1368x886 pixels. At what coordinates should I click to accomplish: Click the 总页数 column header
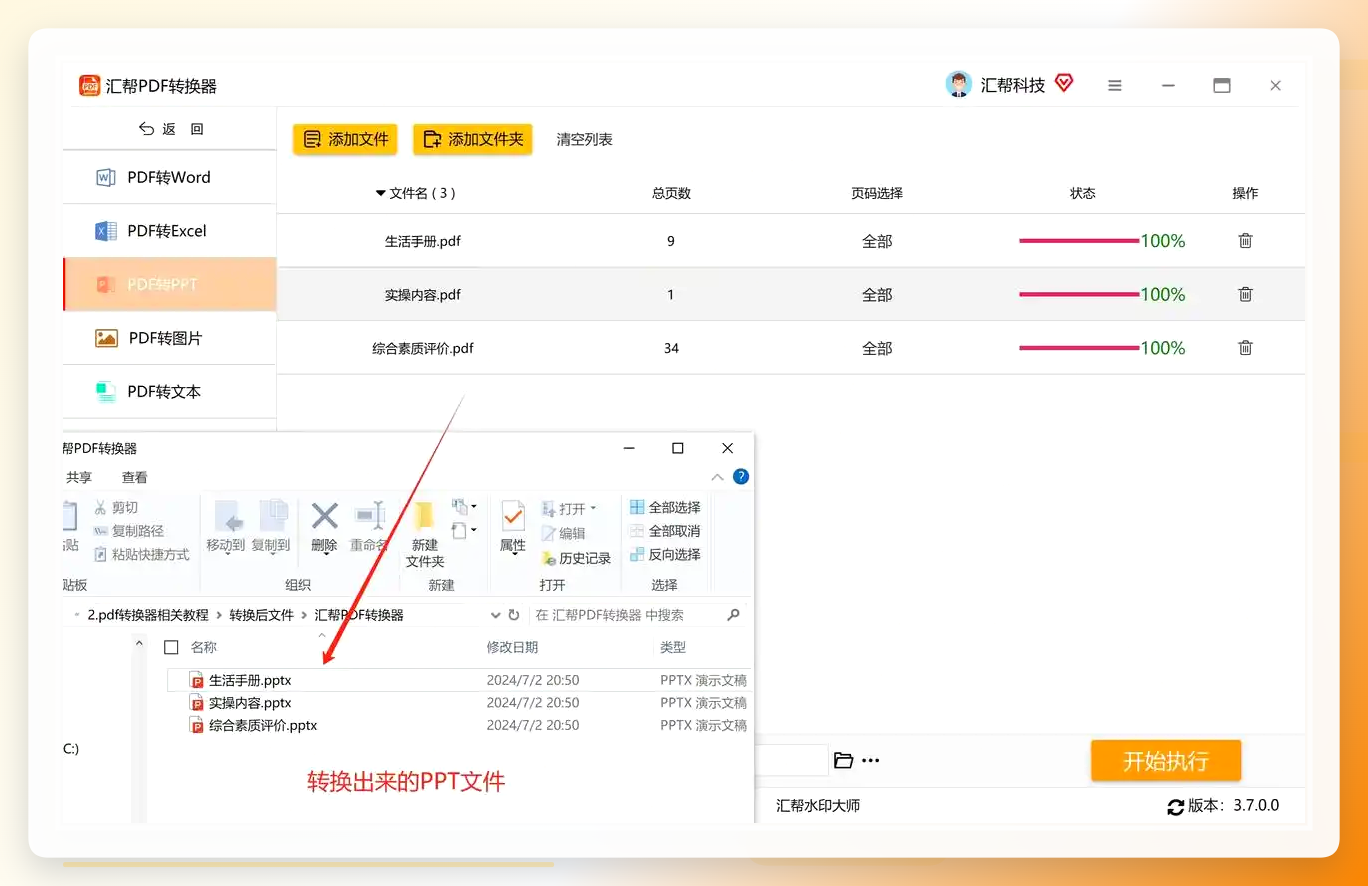[x=671, y=193]
